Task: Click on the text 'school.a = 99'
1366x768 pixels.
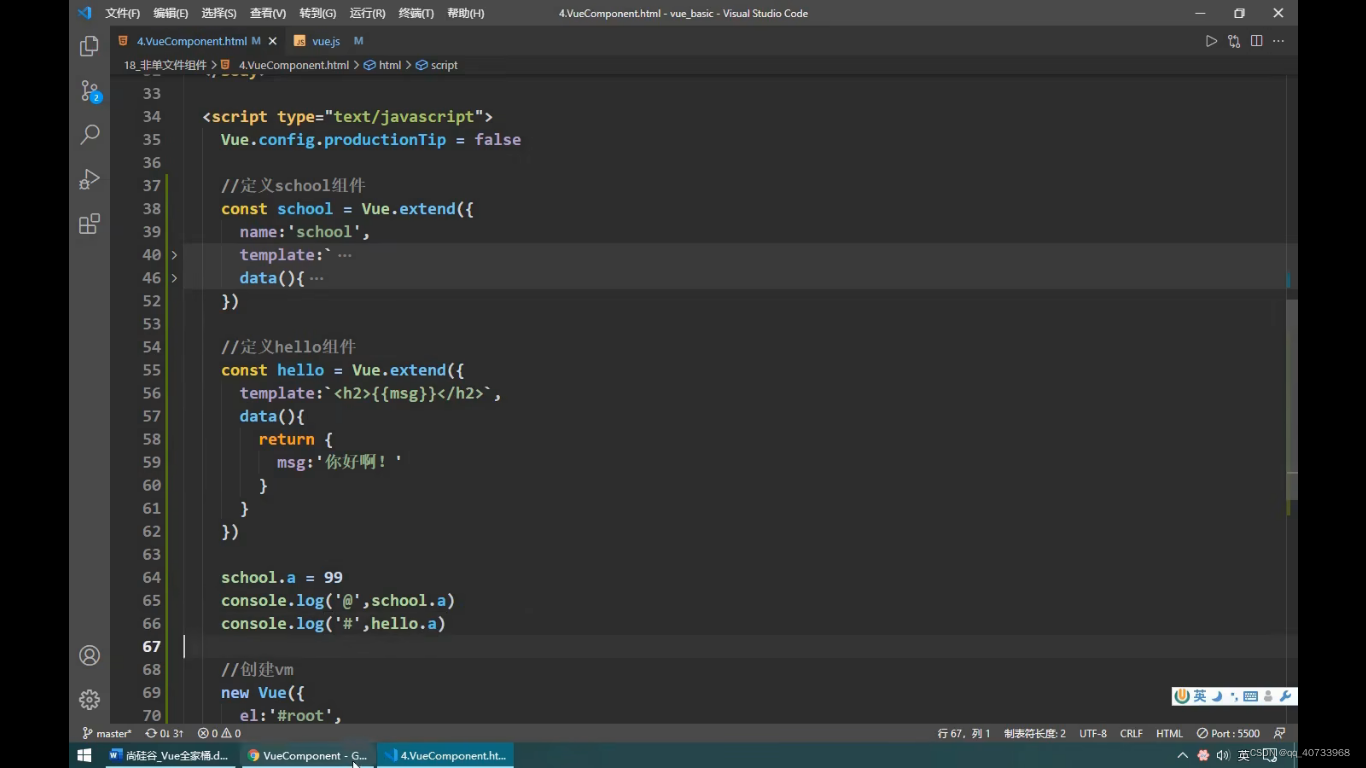Action: coord(282,577)
